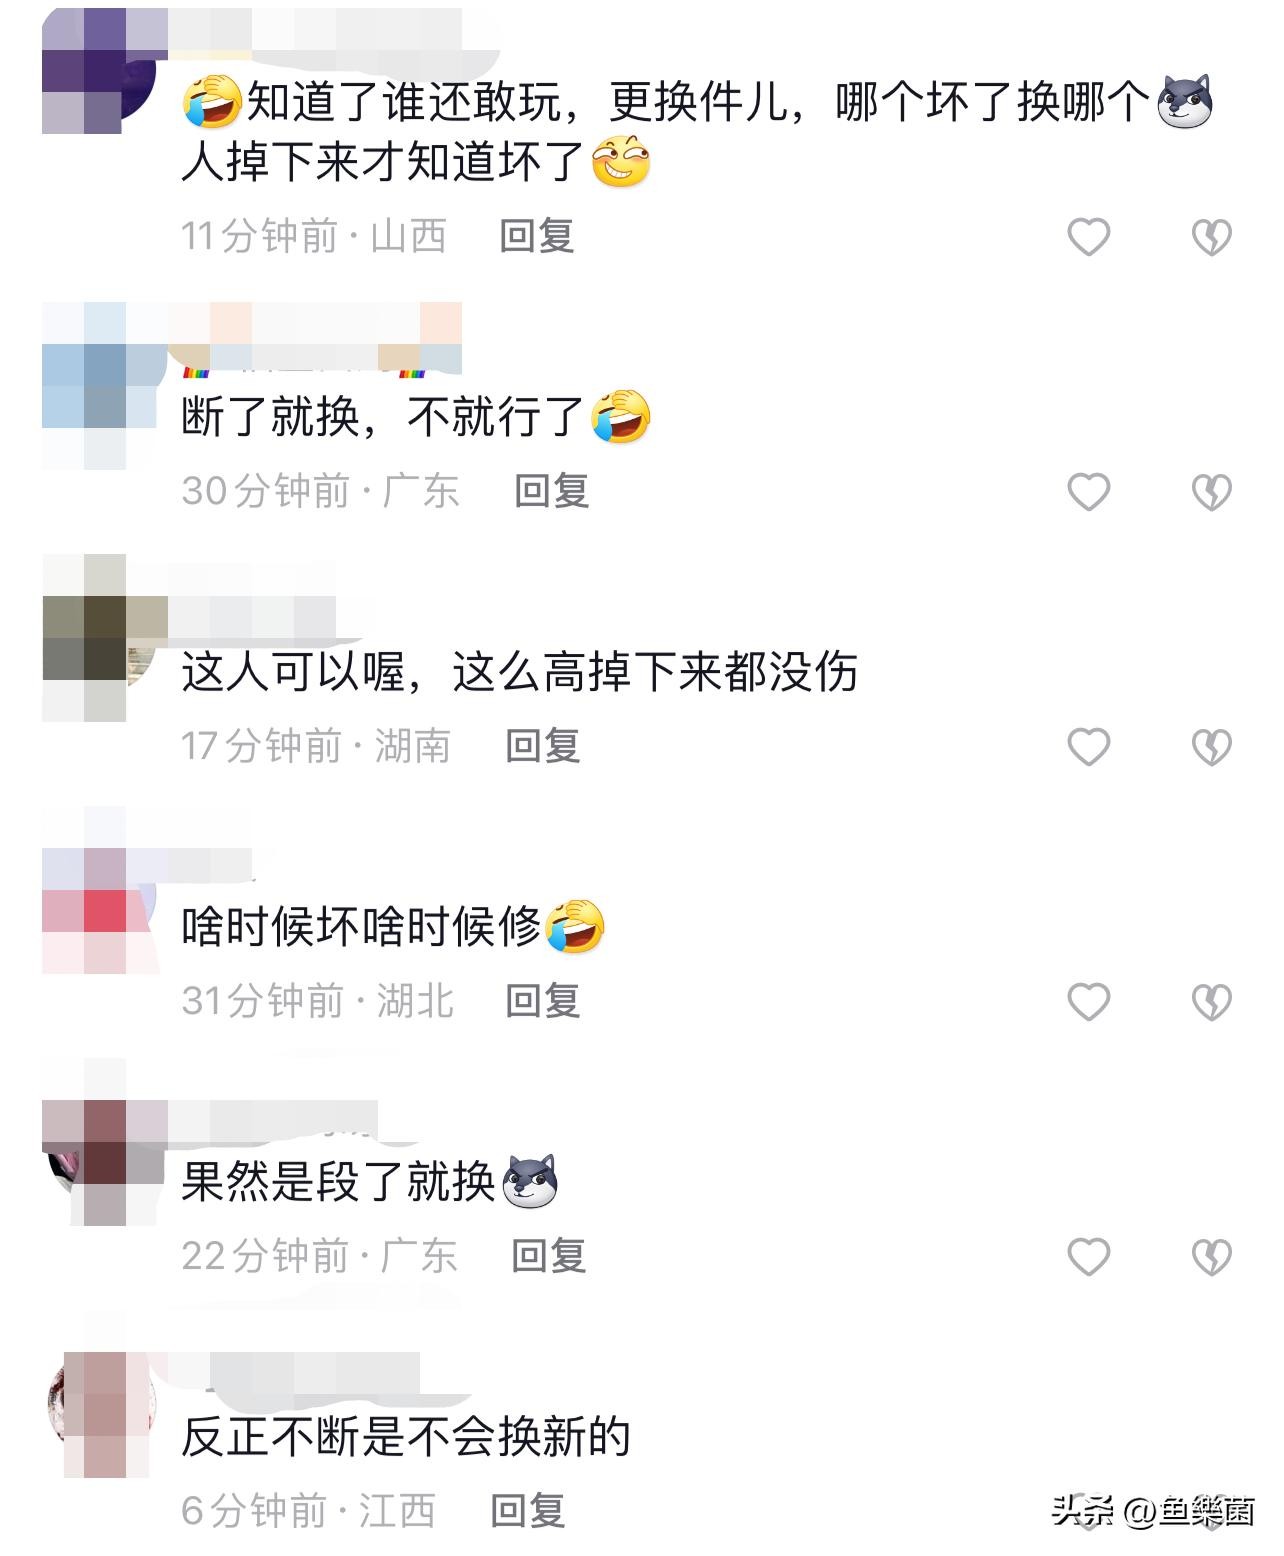Tap 回复 under the Hunan comment
Image resolution: width=1284 pixels, height=1556 pixels.
(x=543, y=747)
